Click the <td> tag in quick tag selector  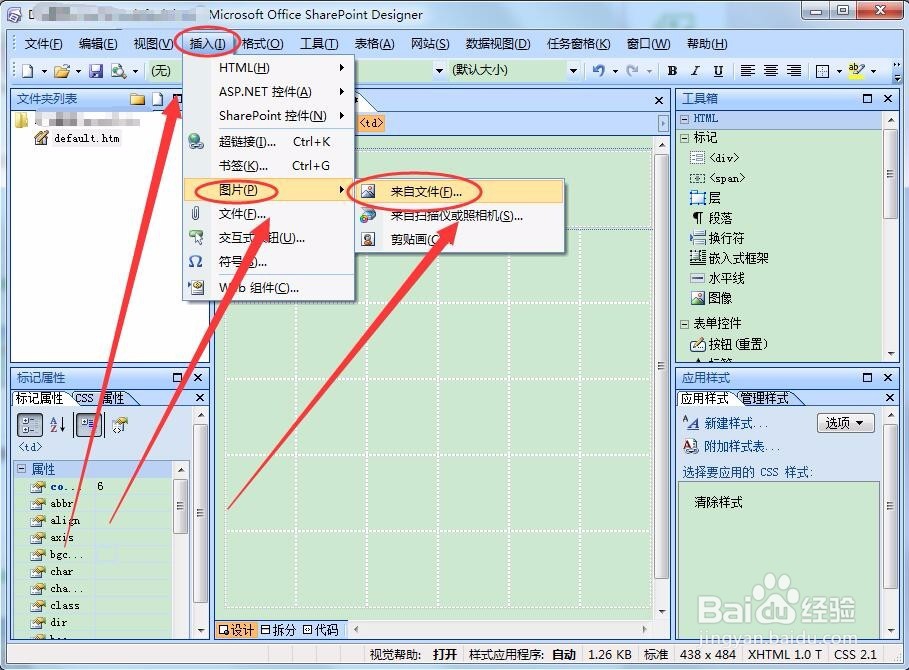(372, 123)
